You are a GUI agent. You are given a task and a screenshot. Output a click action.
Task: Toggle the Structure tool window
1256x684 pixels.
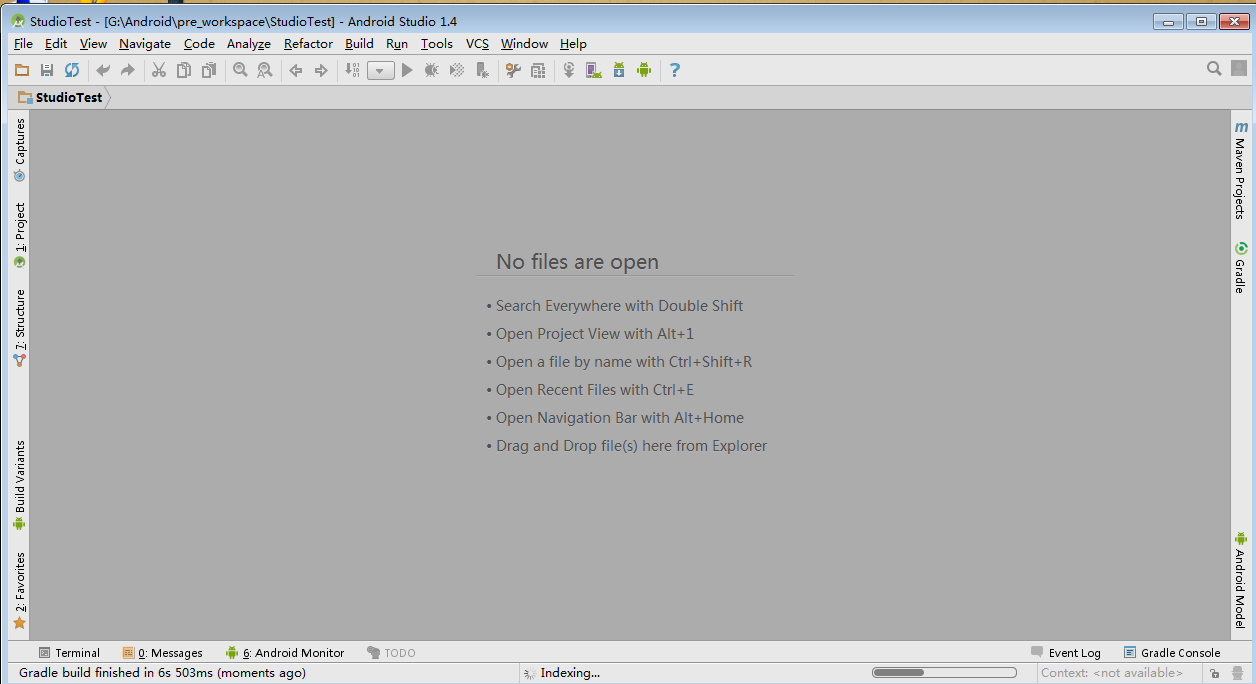click(x=20, y=328)
